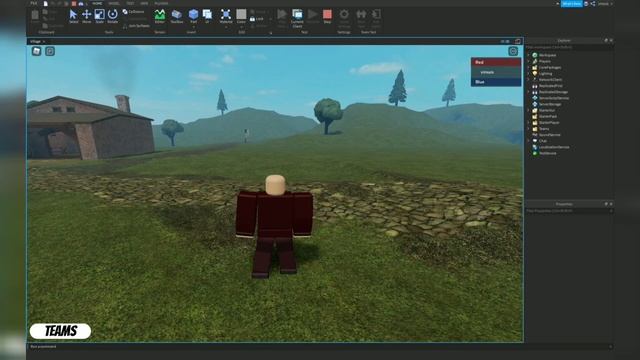The width and height of the screenshot is (640, 360).
Task: Open the in-game chat icon
Action: pyautogui.click(x=50, y=51)
